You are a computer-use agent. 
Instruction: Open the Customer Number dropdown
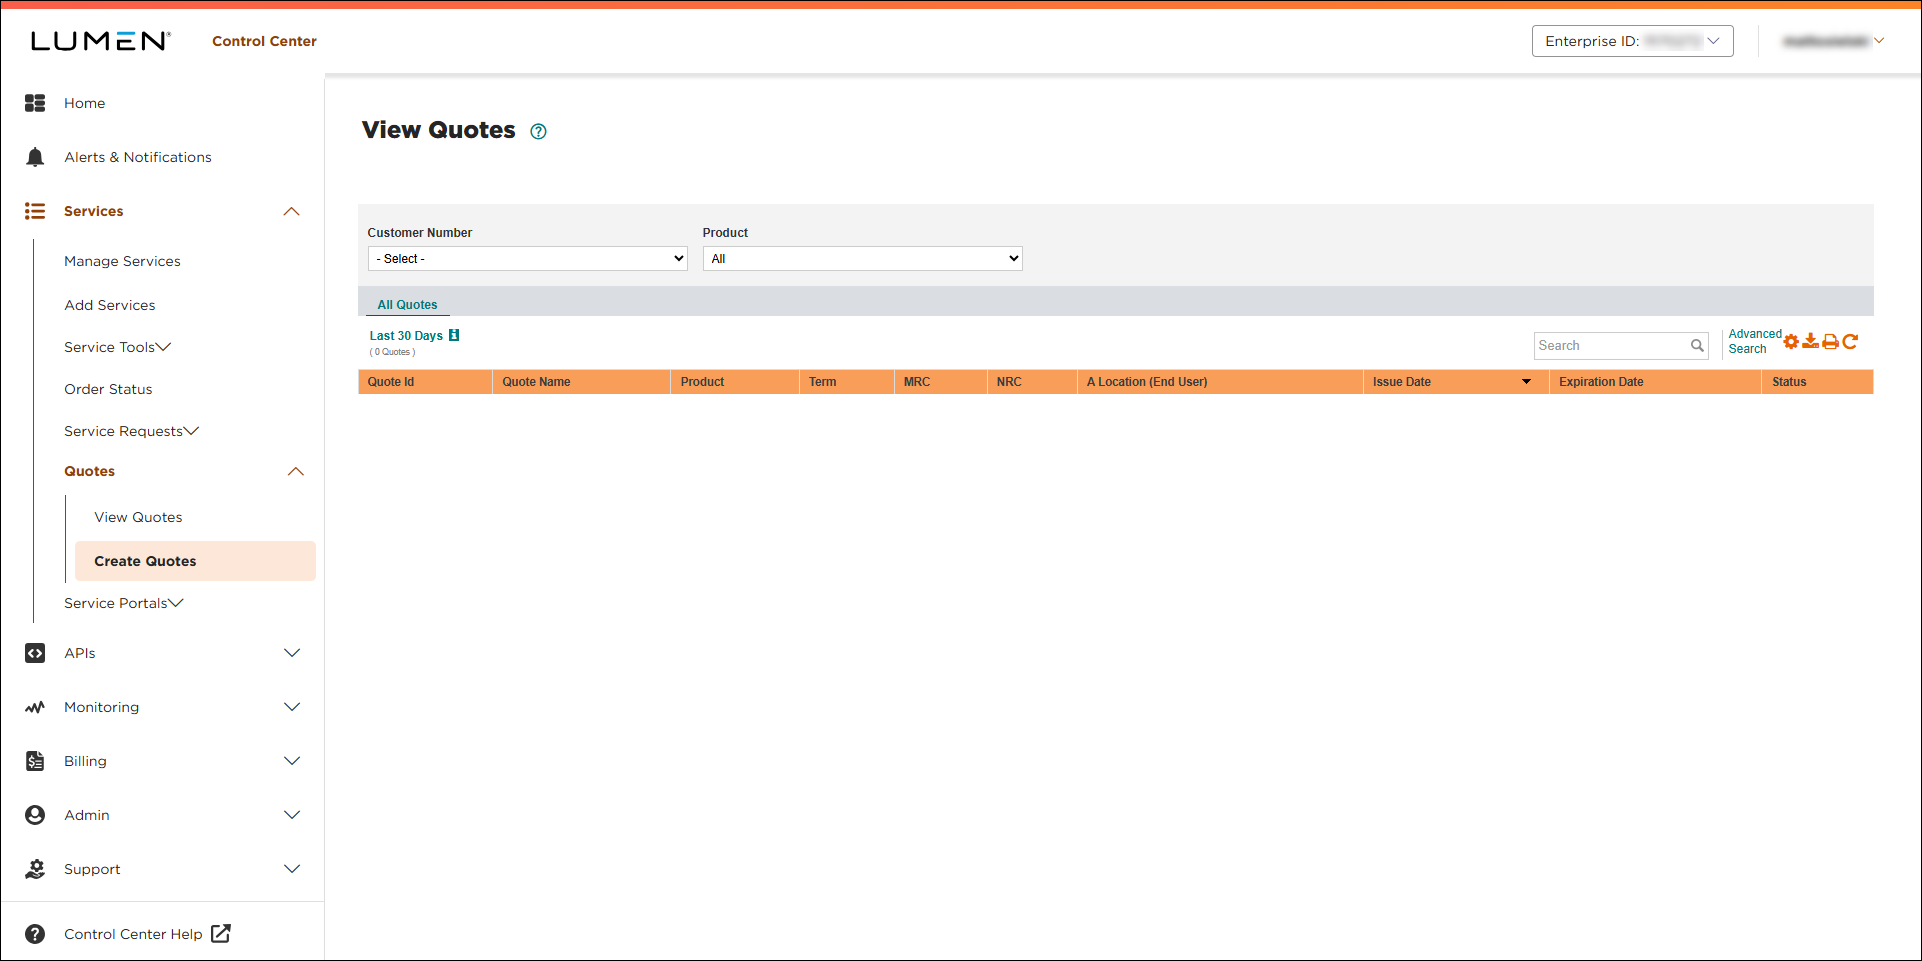(527, 259)
